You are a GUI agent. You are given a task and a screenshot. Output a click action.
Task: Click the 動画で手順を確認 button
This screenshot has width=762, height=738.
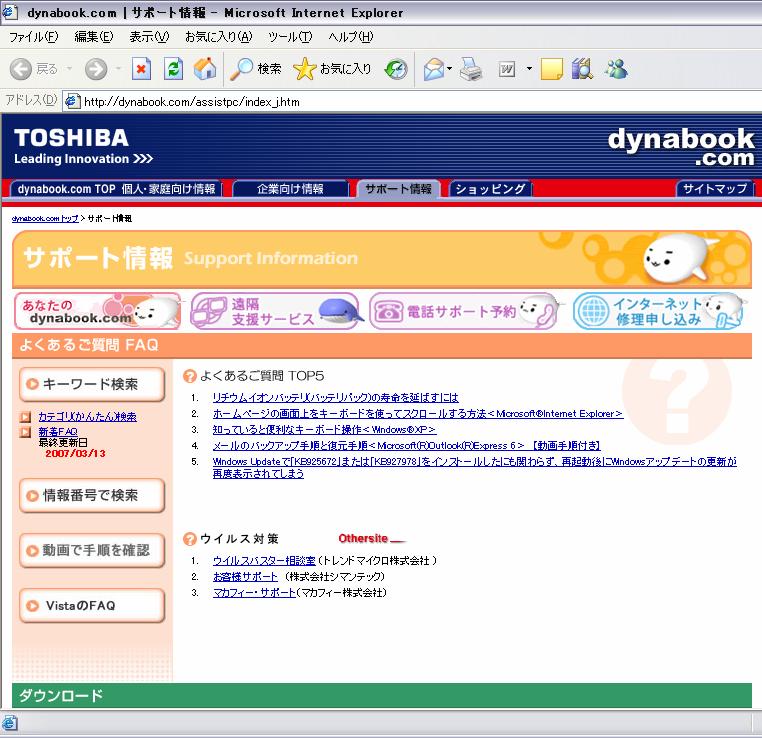click(x=92, y=550)
